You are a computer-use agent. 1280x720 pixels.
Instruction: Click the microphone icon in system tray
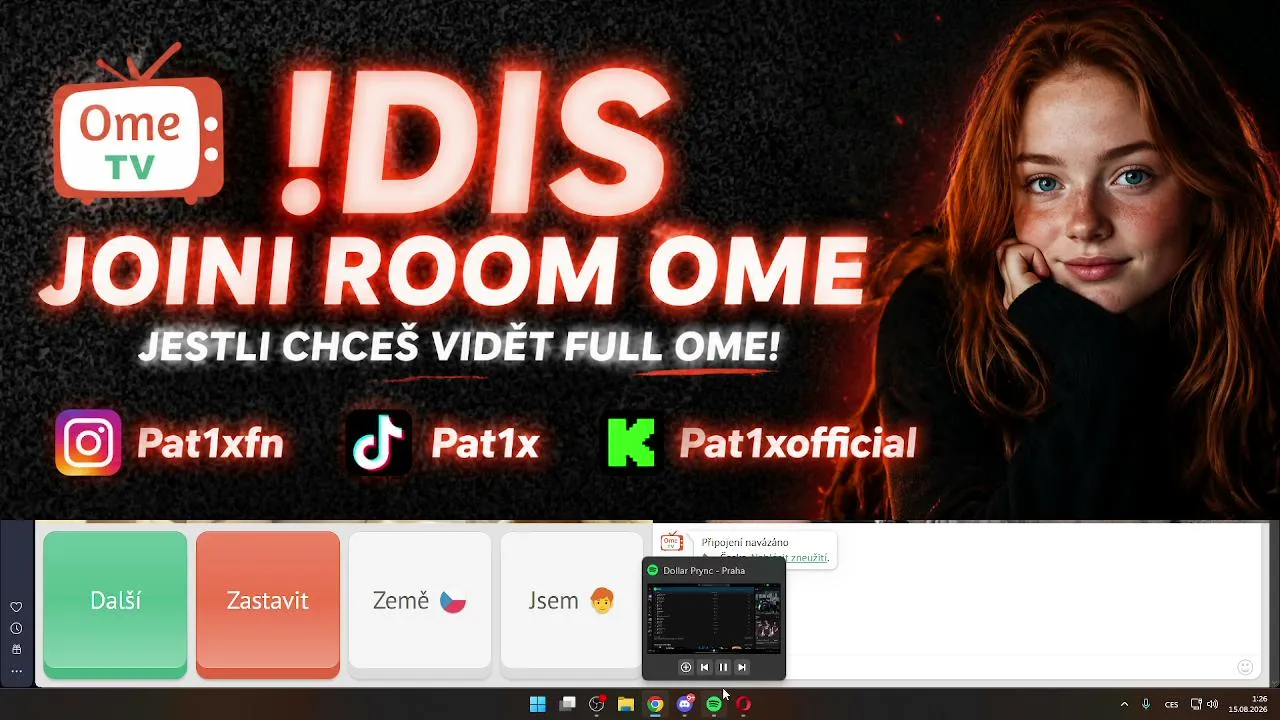click(x=1146, y=704)
